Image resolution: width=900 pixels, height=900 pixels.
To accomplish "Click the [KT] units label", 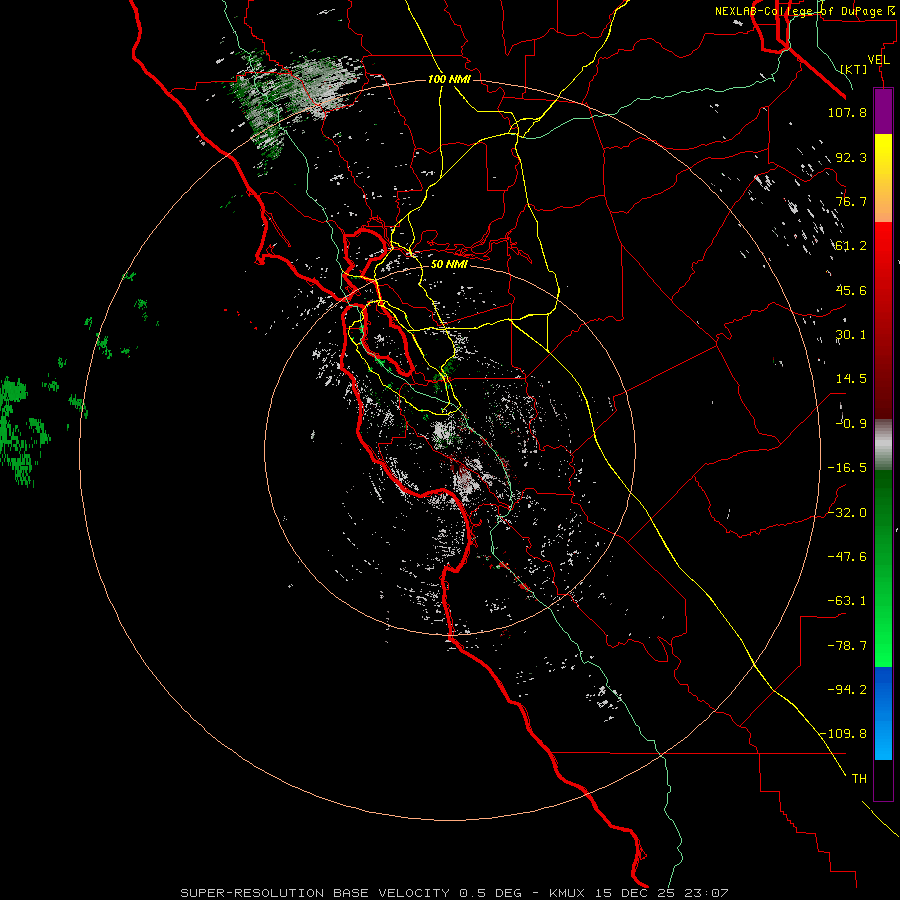I will click(854, 69).
